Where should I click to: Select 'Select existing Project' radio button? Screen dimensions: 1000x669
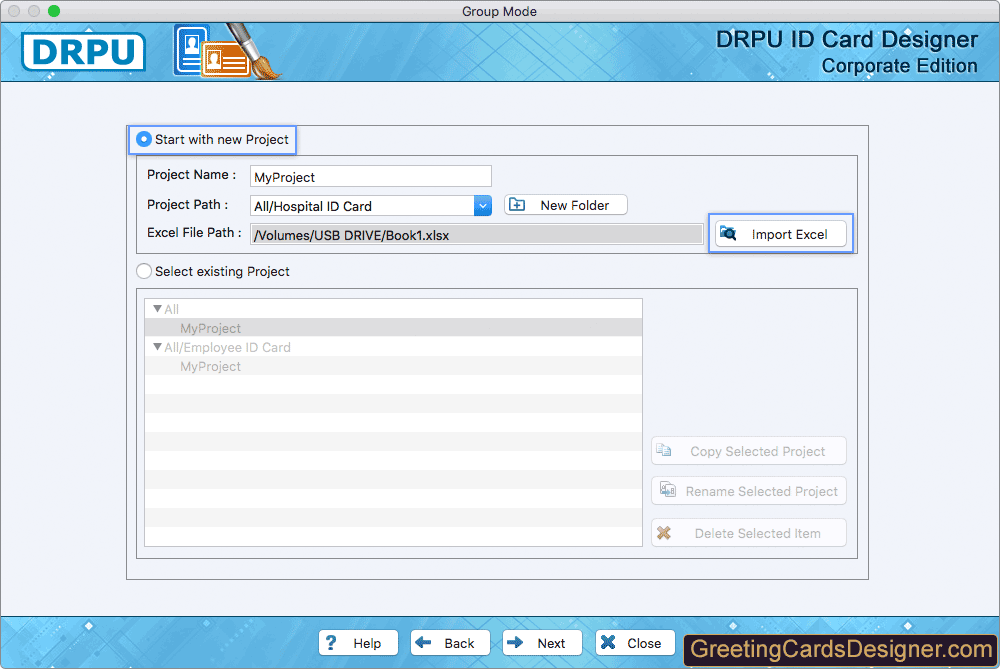pyautogui.click(x=144, y=271)
